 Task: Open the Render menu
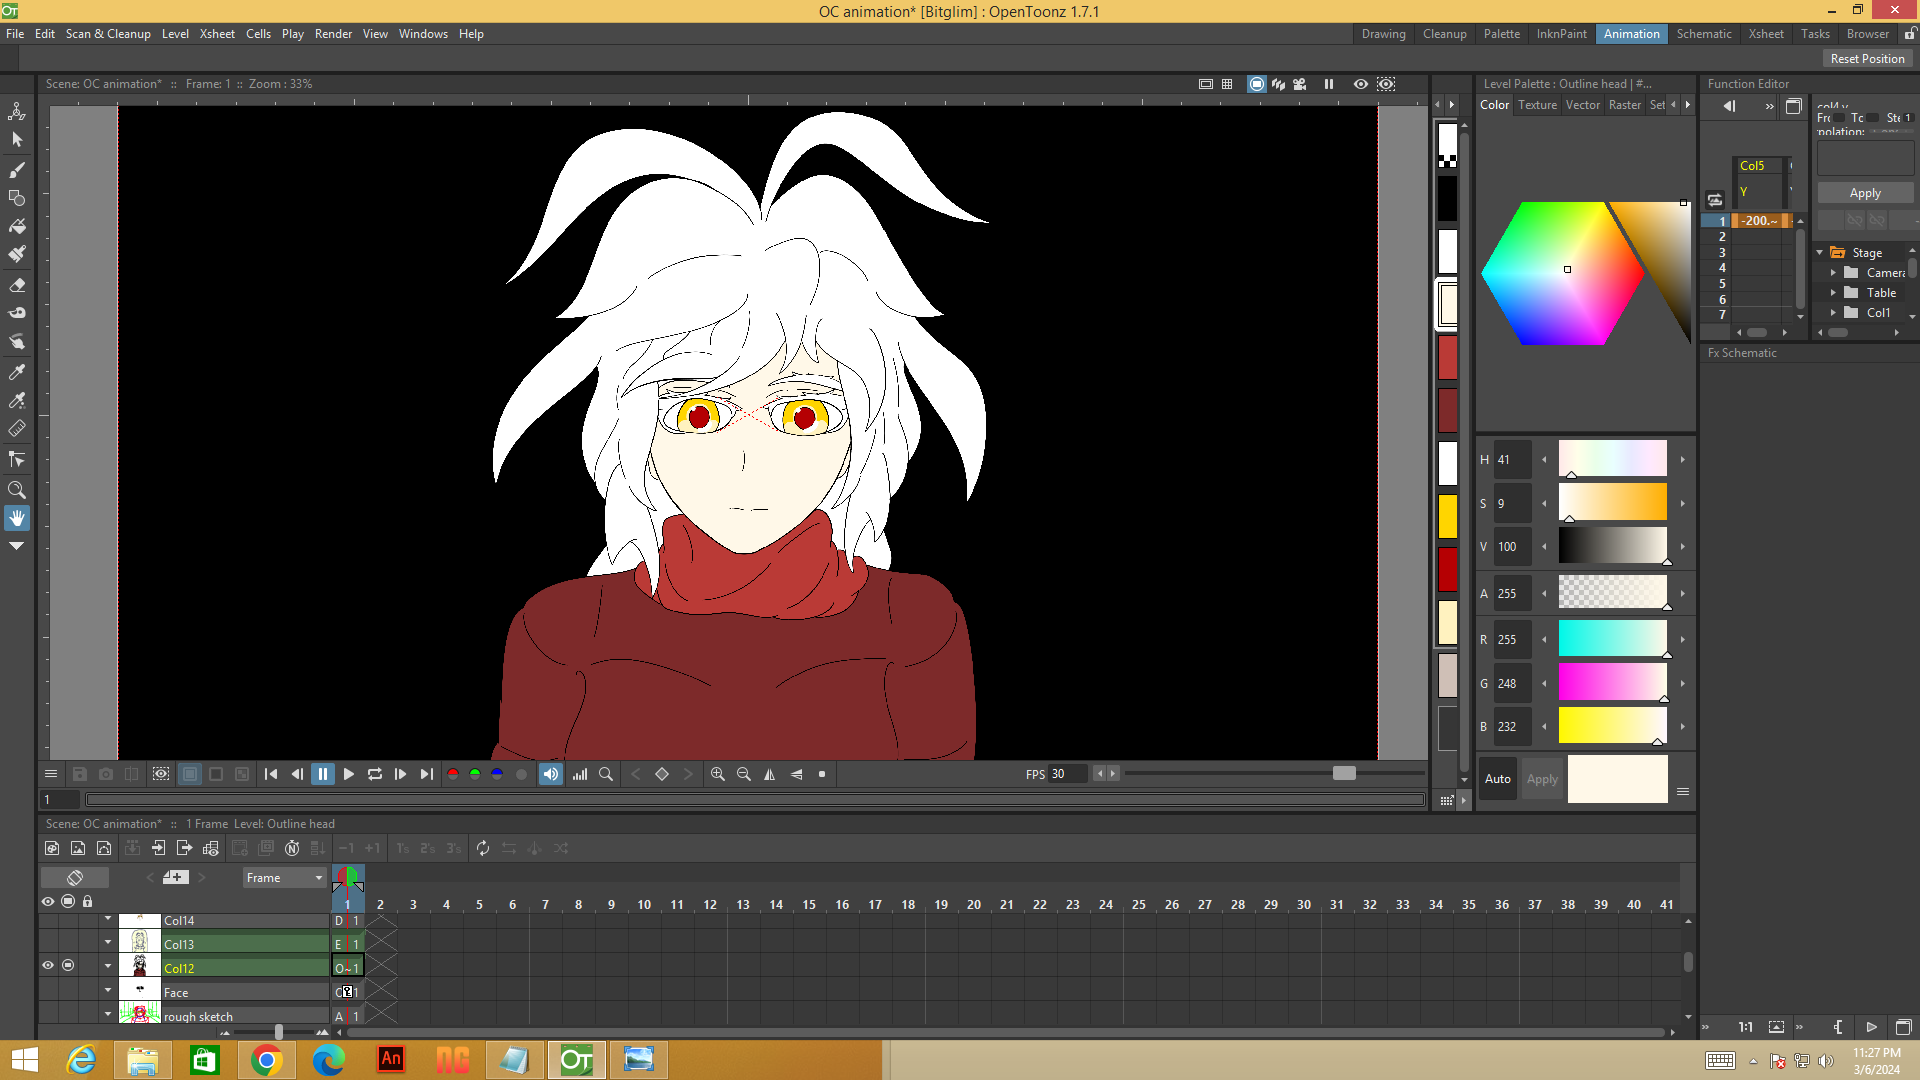tap(333, 34)
